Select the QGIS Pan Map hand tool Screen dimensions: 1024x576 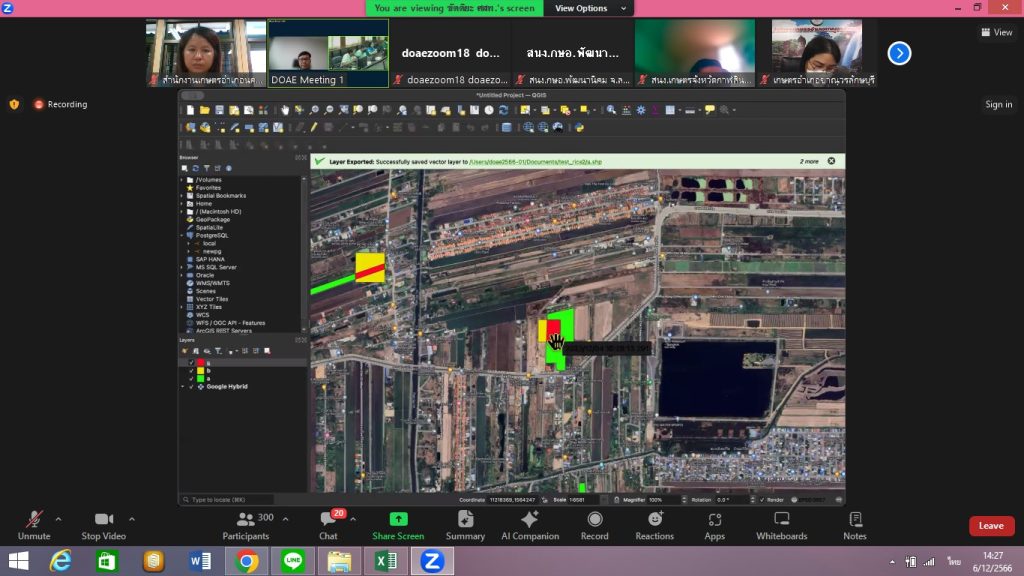[x=285, y=110]
